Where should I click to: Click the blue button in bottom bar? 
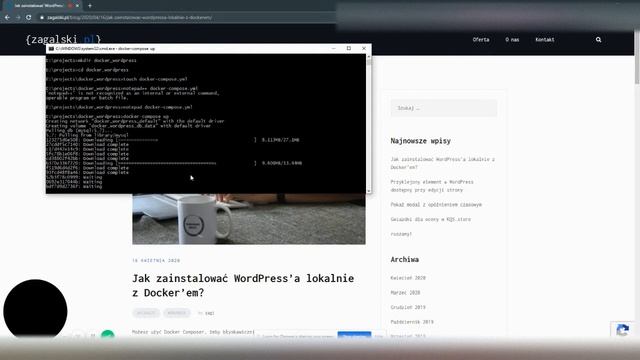click(354, 335)
